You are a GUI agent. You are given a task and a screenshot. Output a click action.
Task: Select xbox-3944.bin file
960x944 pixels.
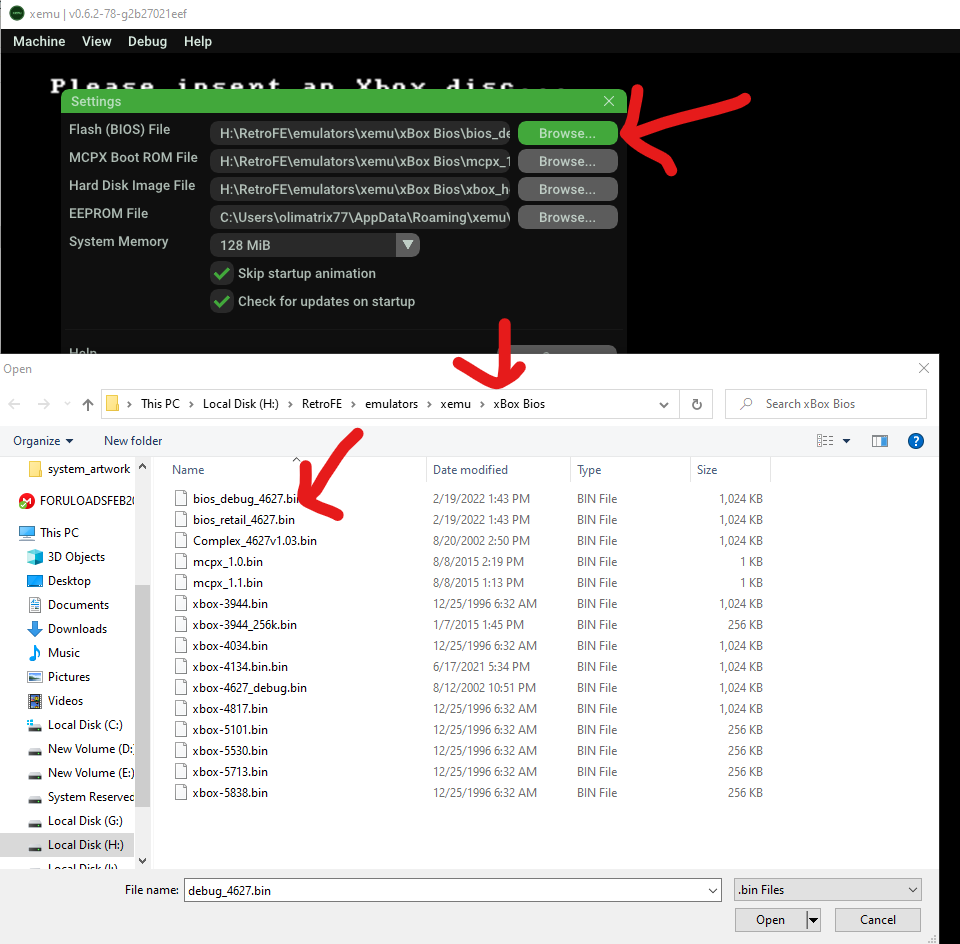tap(230, 604)
